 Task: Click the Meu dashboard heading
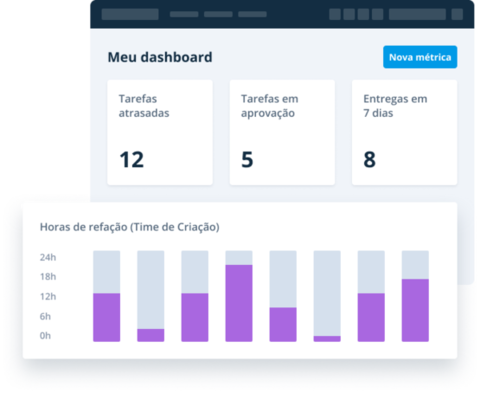[x=160, y=57]
